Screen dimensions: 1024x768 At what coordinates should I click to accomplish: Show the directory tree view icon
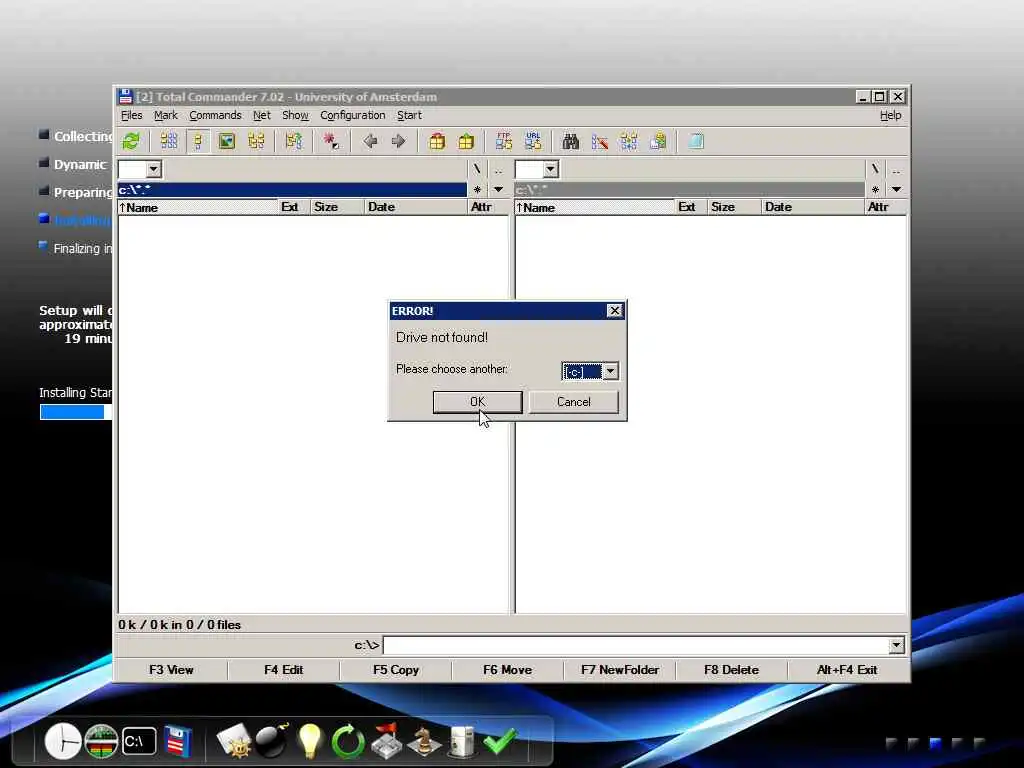(256, 141)
